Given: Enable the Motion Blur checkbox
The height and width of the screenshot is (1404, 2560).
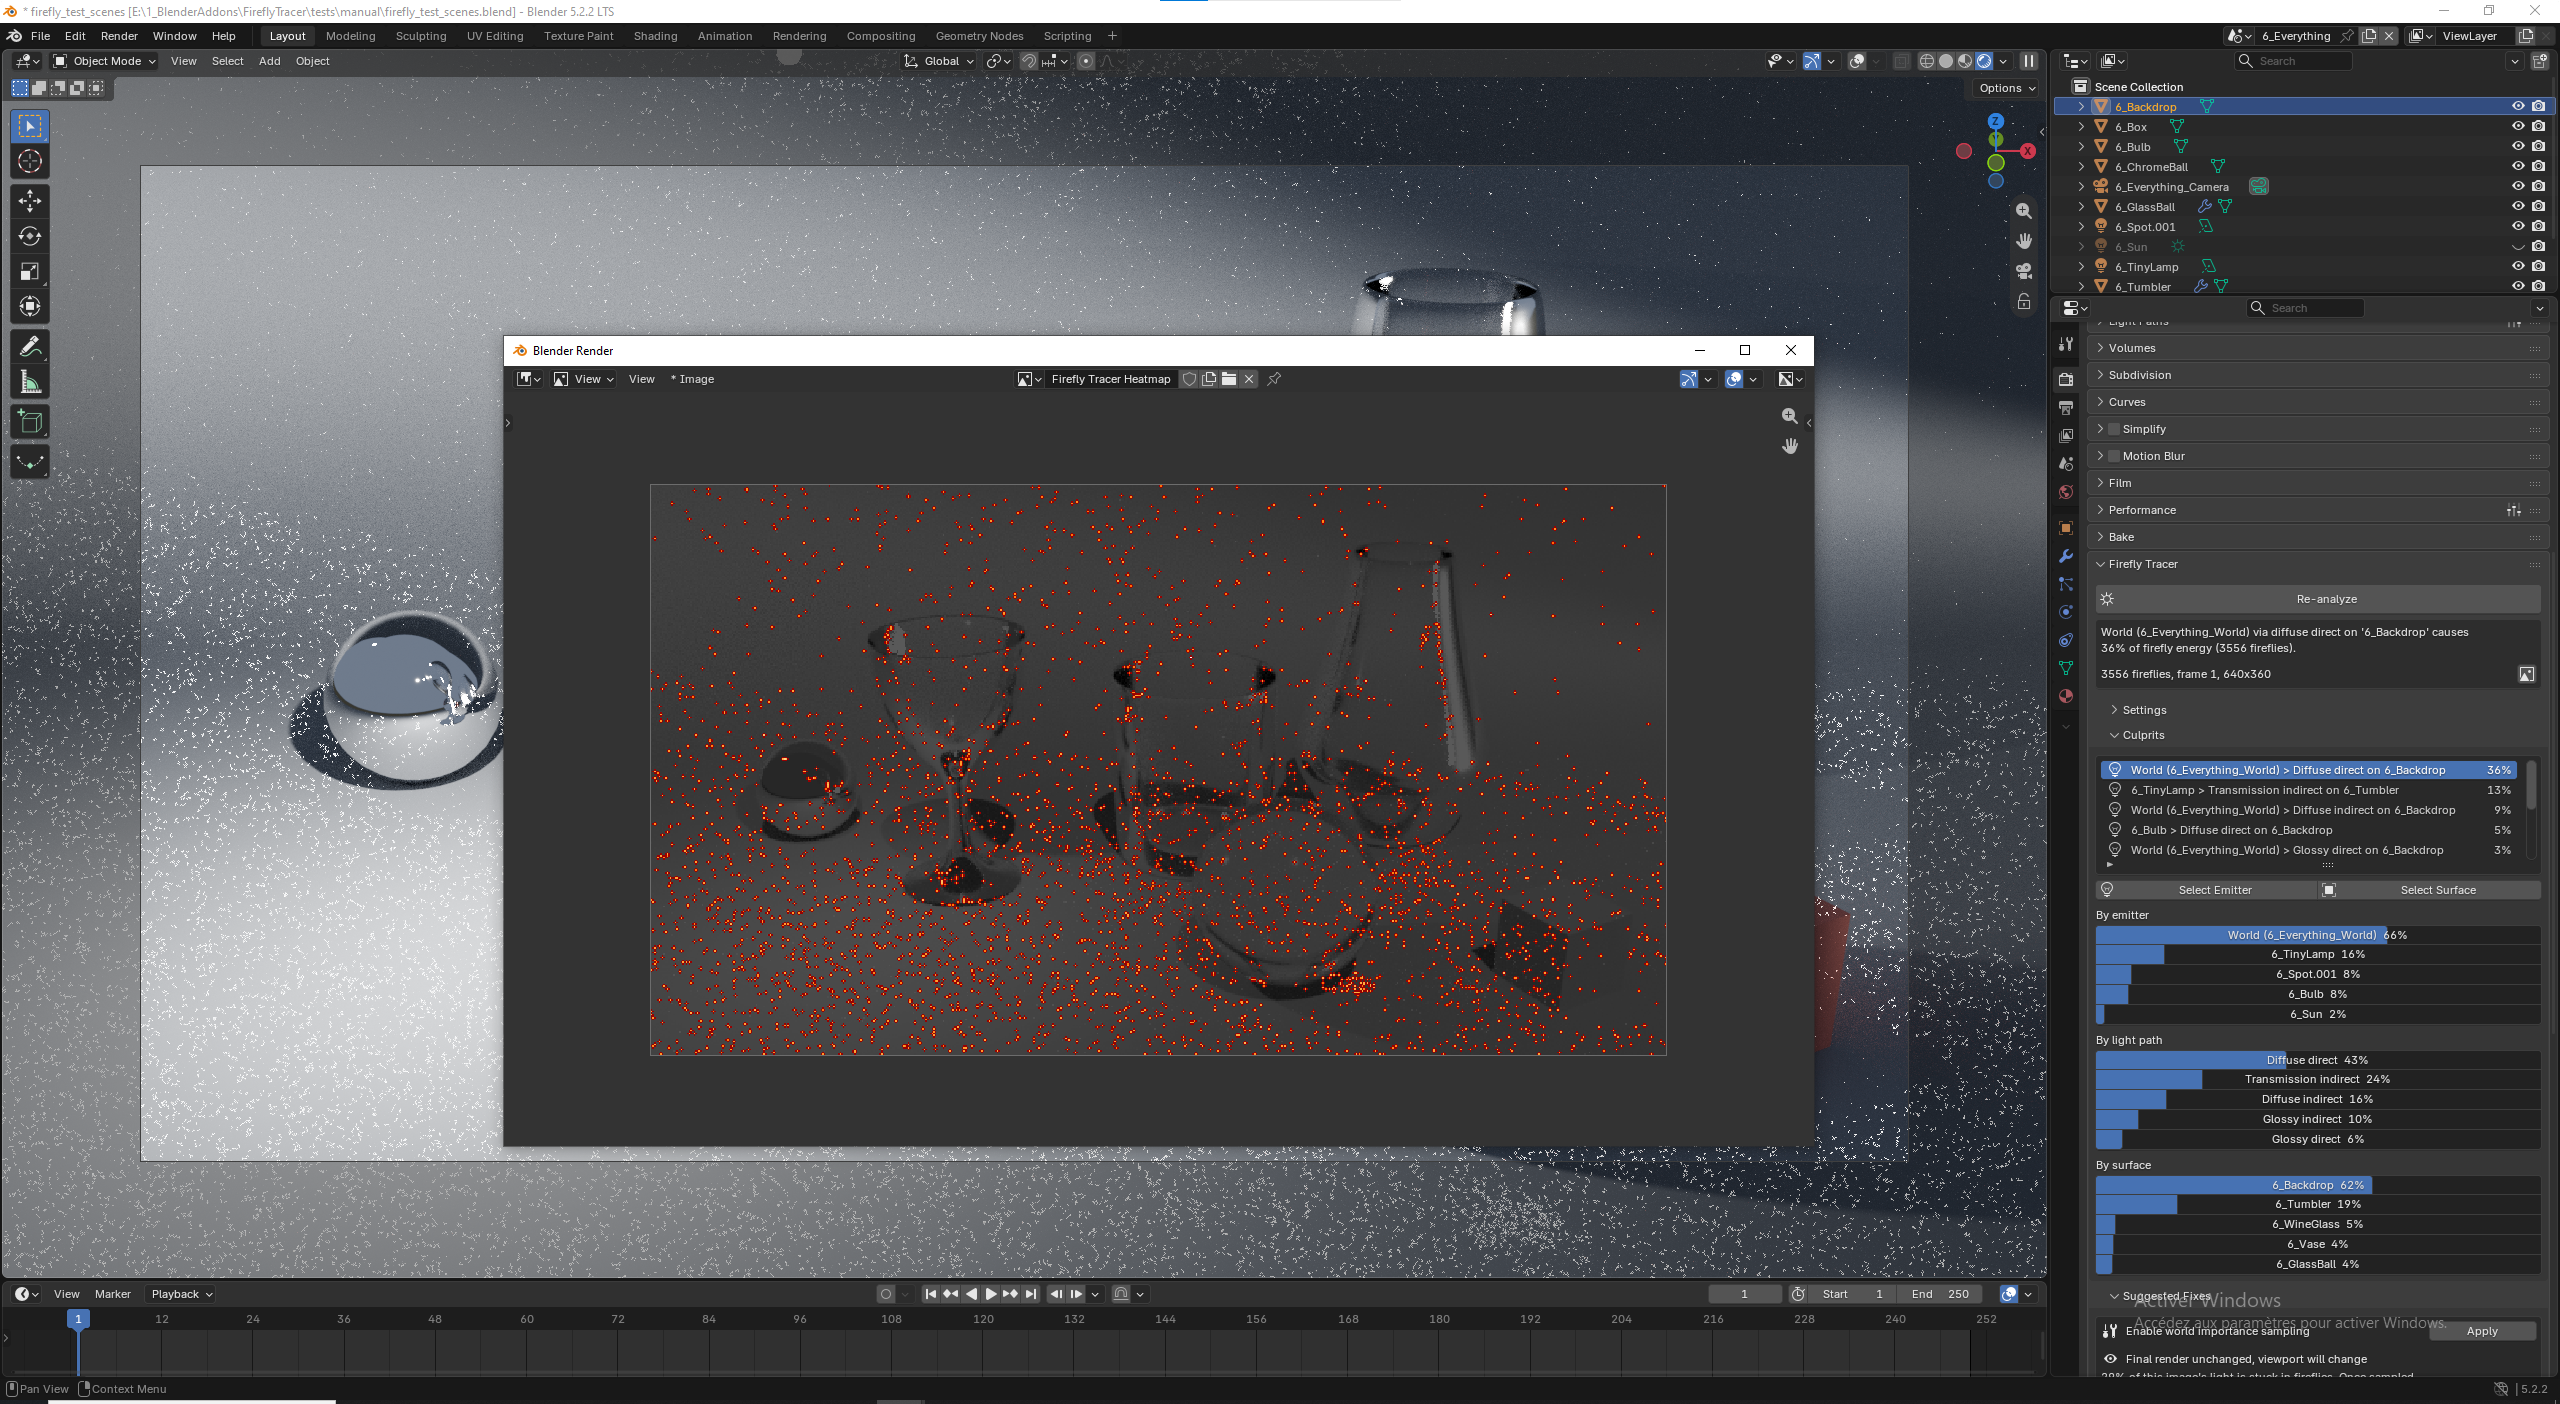Looking at the screenshot, I should [2114, 456].
